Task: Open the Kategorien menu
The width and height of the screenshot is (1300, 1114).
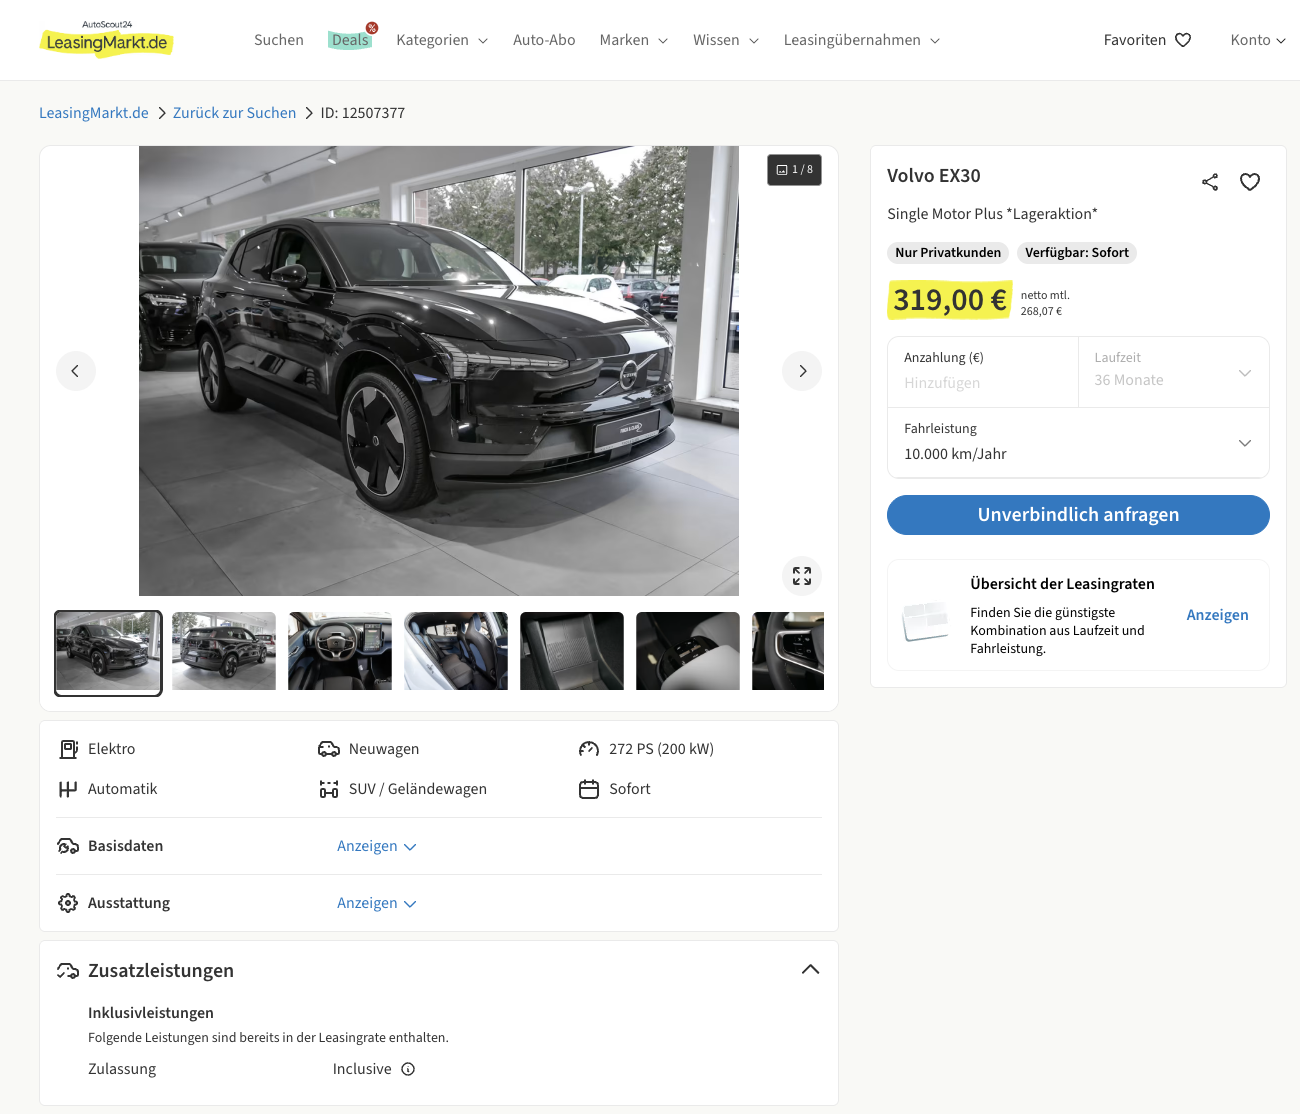Action: pyautogui.click(x=441, y=40)
